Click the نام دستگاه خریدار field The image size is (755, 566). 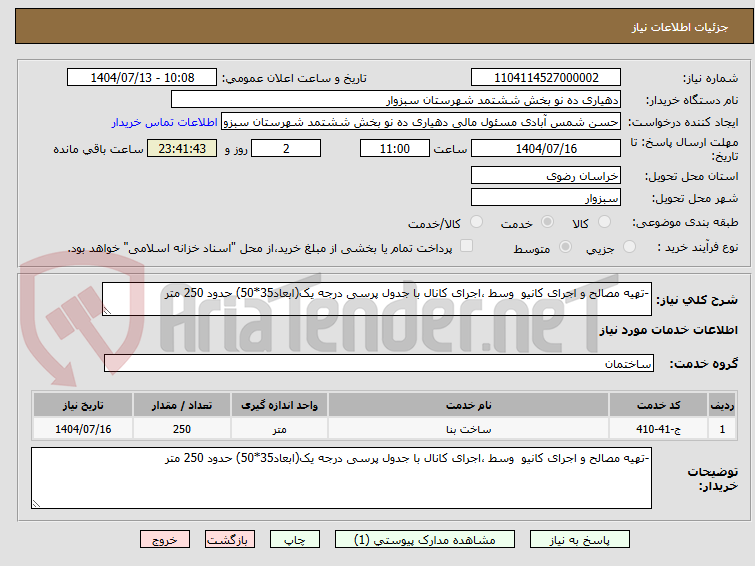[x=396, y=100]
